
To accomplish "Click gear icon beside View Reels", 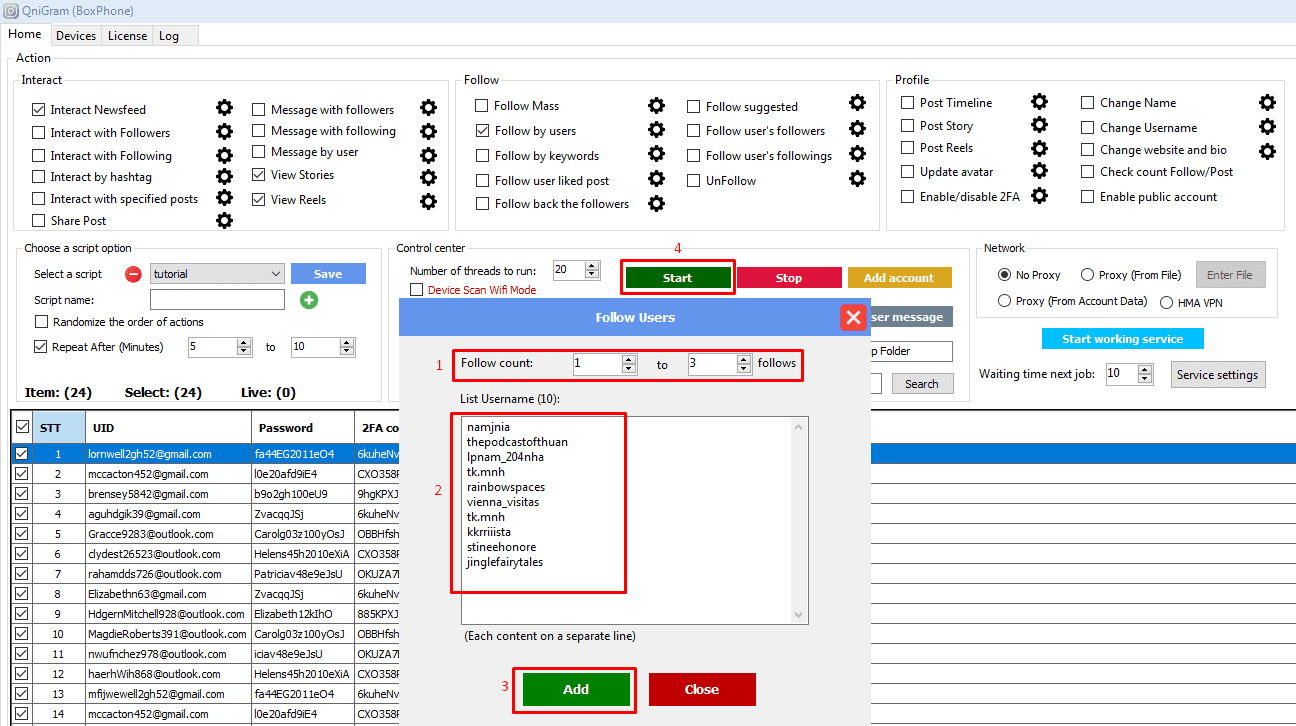I will point(428,200).
